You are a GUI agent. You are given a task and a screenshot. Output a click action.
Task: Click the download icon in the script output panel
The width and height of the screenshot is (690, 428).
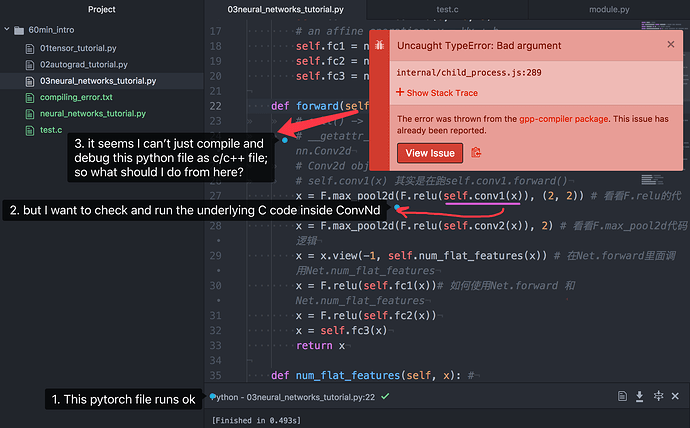click(638, 397)
